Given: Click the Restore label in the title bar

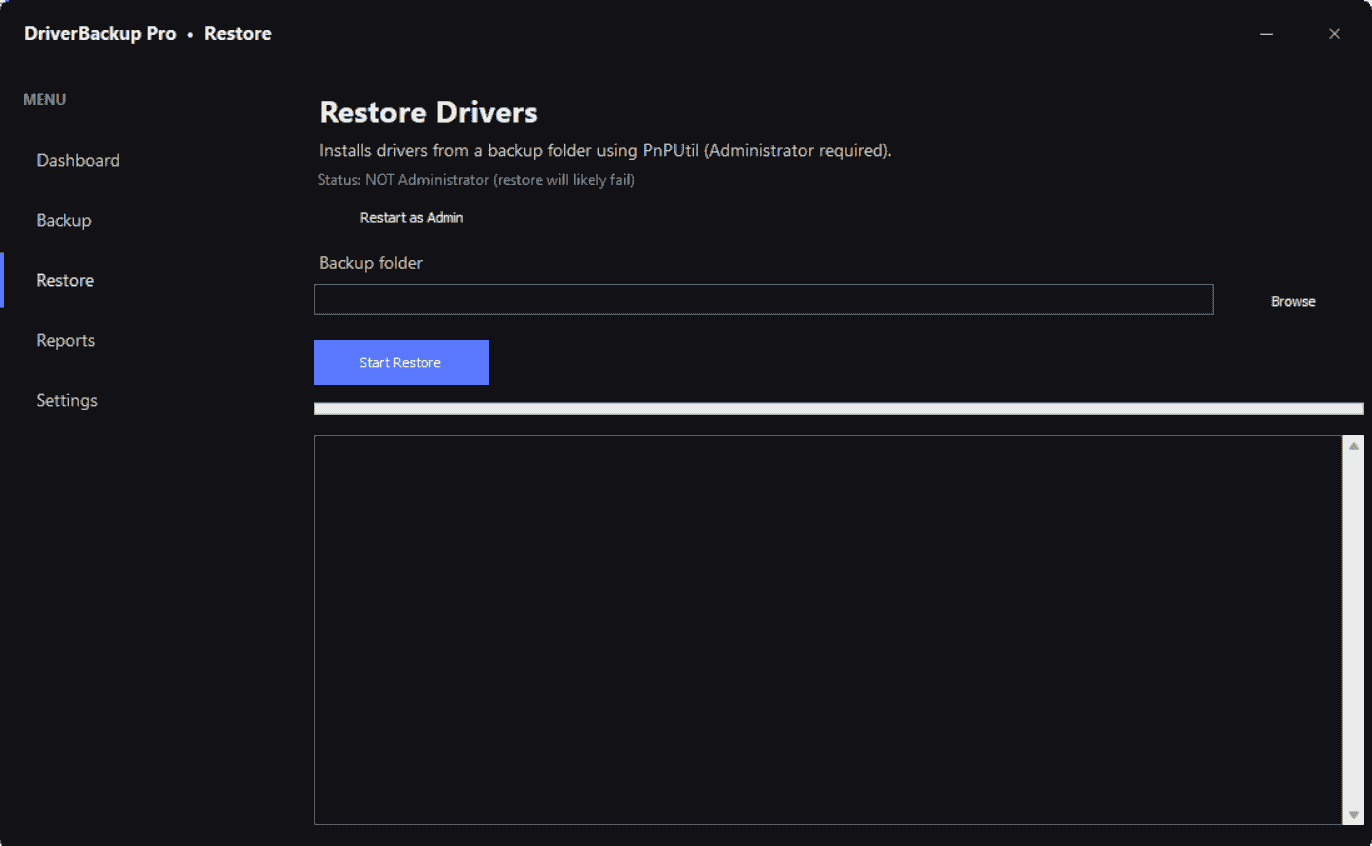Looking at the screenshot, I should pyautogui.click(x=237, y=33).
